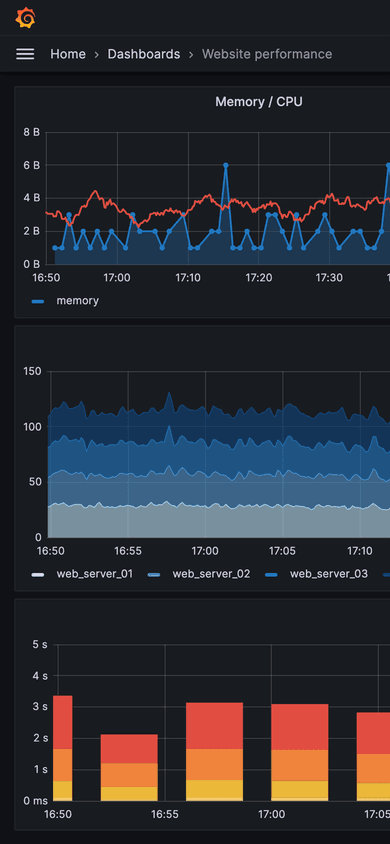Click the 16:55 label under bar chart
The image size is (390, 844).
coord(165,814)
